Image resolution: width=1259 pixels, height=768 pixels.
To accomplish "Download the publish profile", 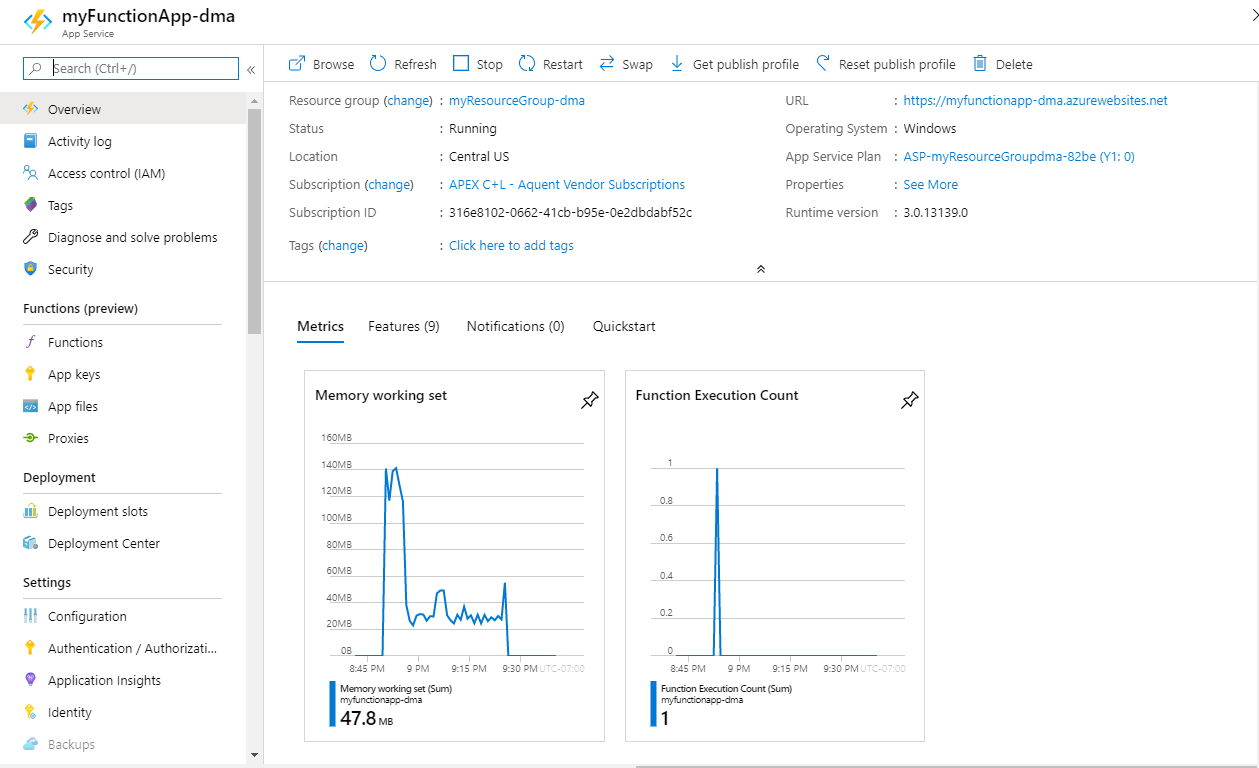I will point(677,64).
